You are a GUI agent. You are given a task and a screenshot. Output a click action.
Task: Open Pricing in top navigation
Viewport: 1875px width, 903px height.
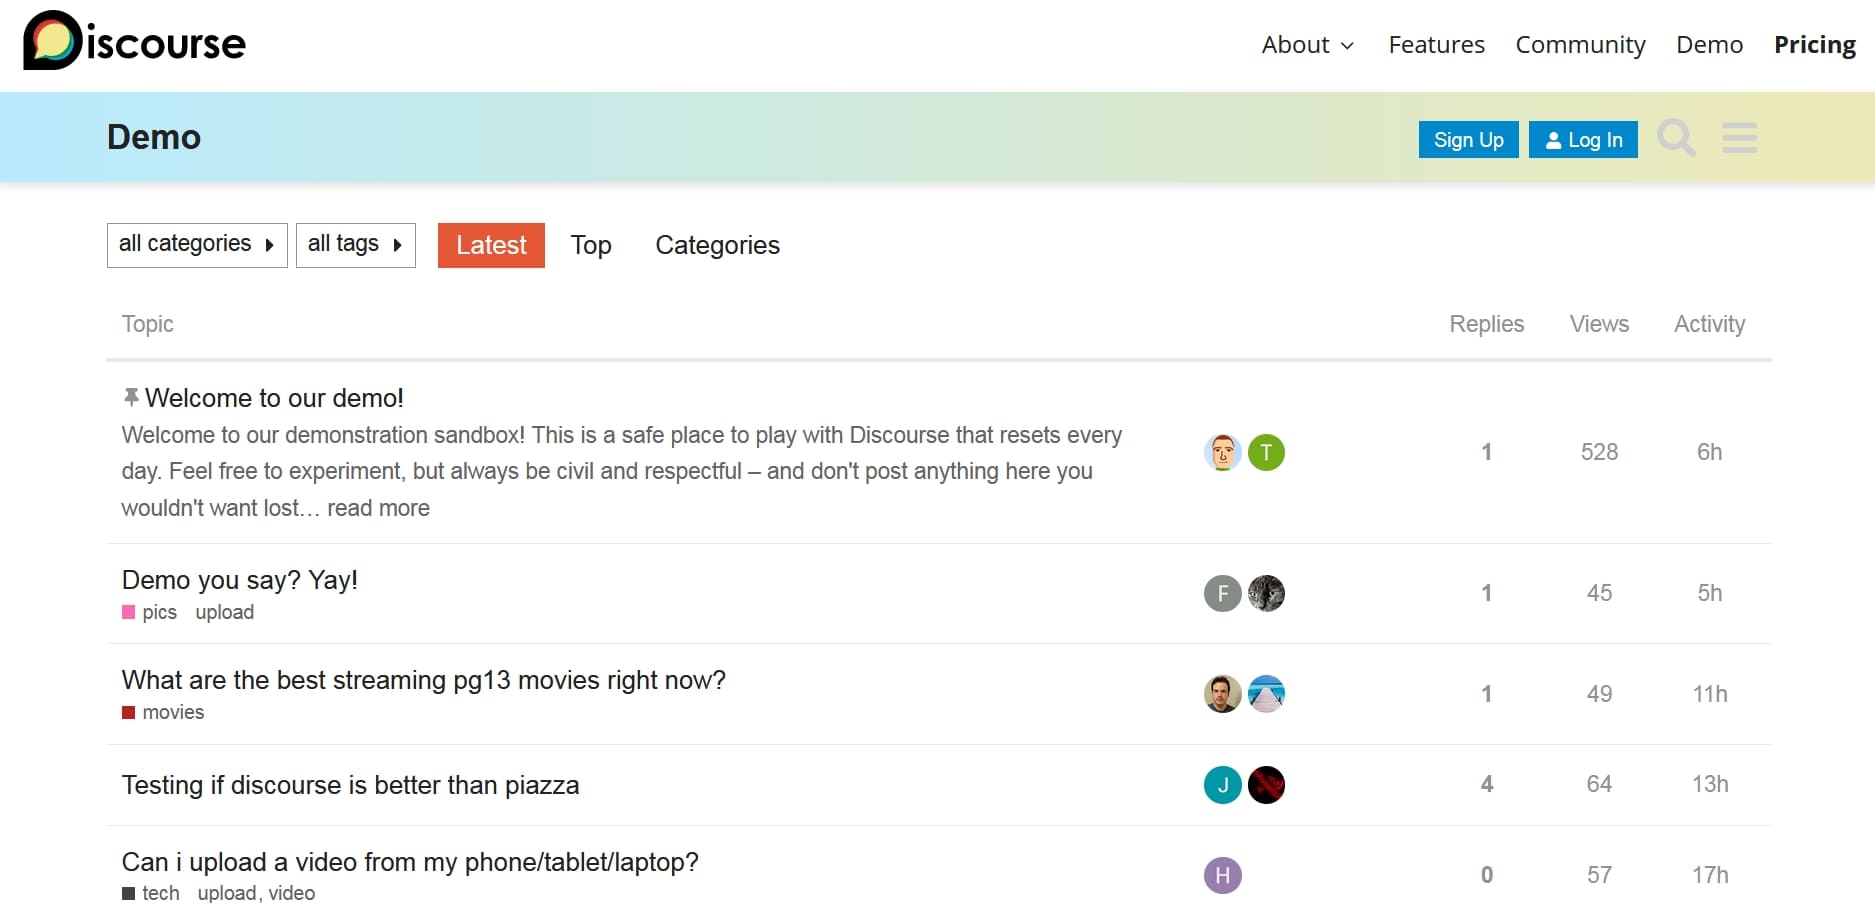[1815, 45]
